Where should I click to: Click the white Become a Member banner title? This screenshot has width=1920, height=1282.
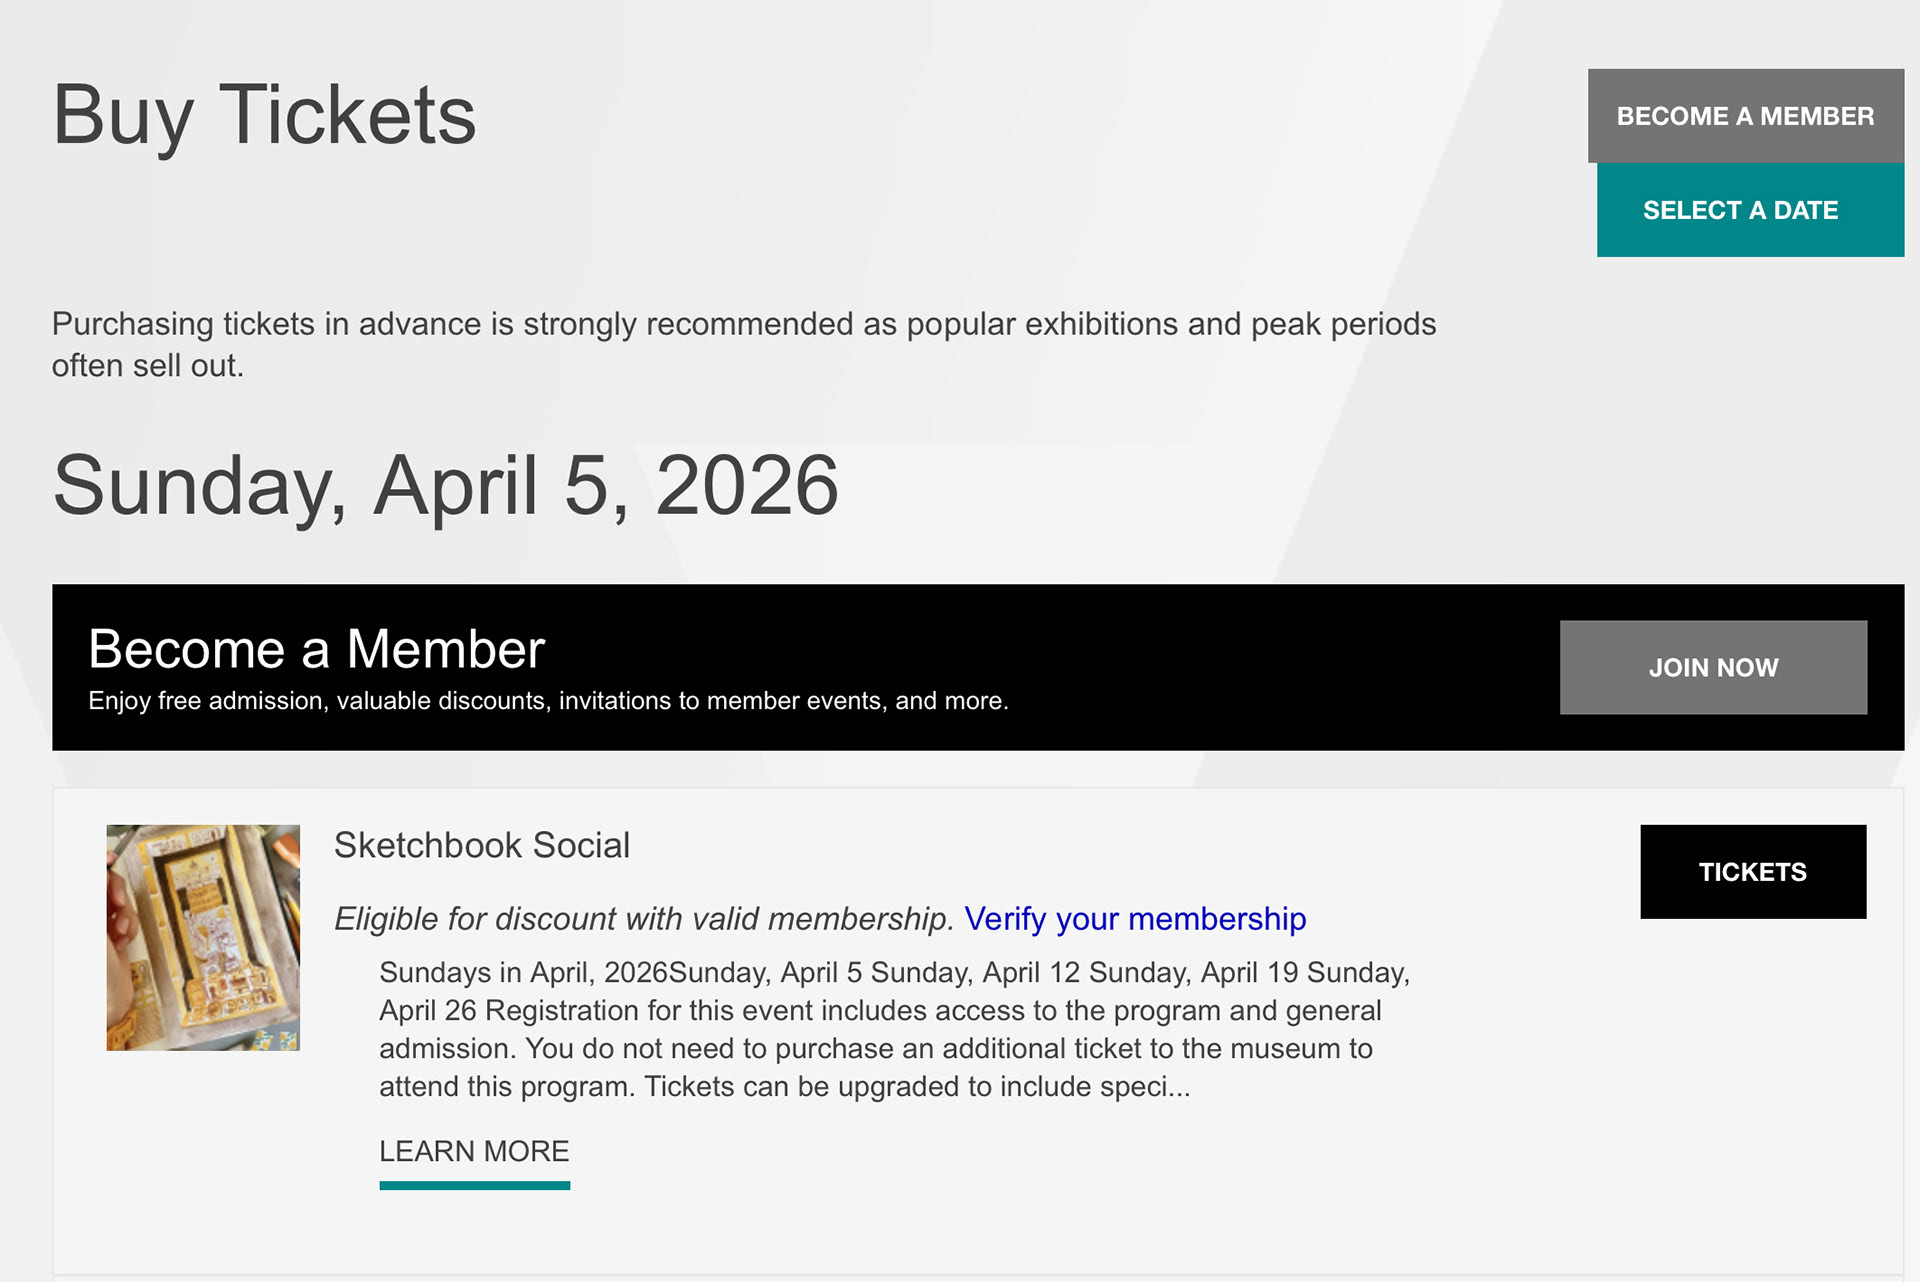[x=316, y=649]
